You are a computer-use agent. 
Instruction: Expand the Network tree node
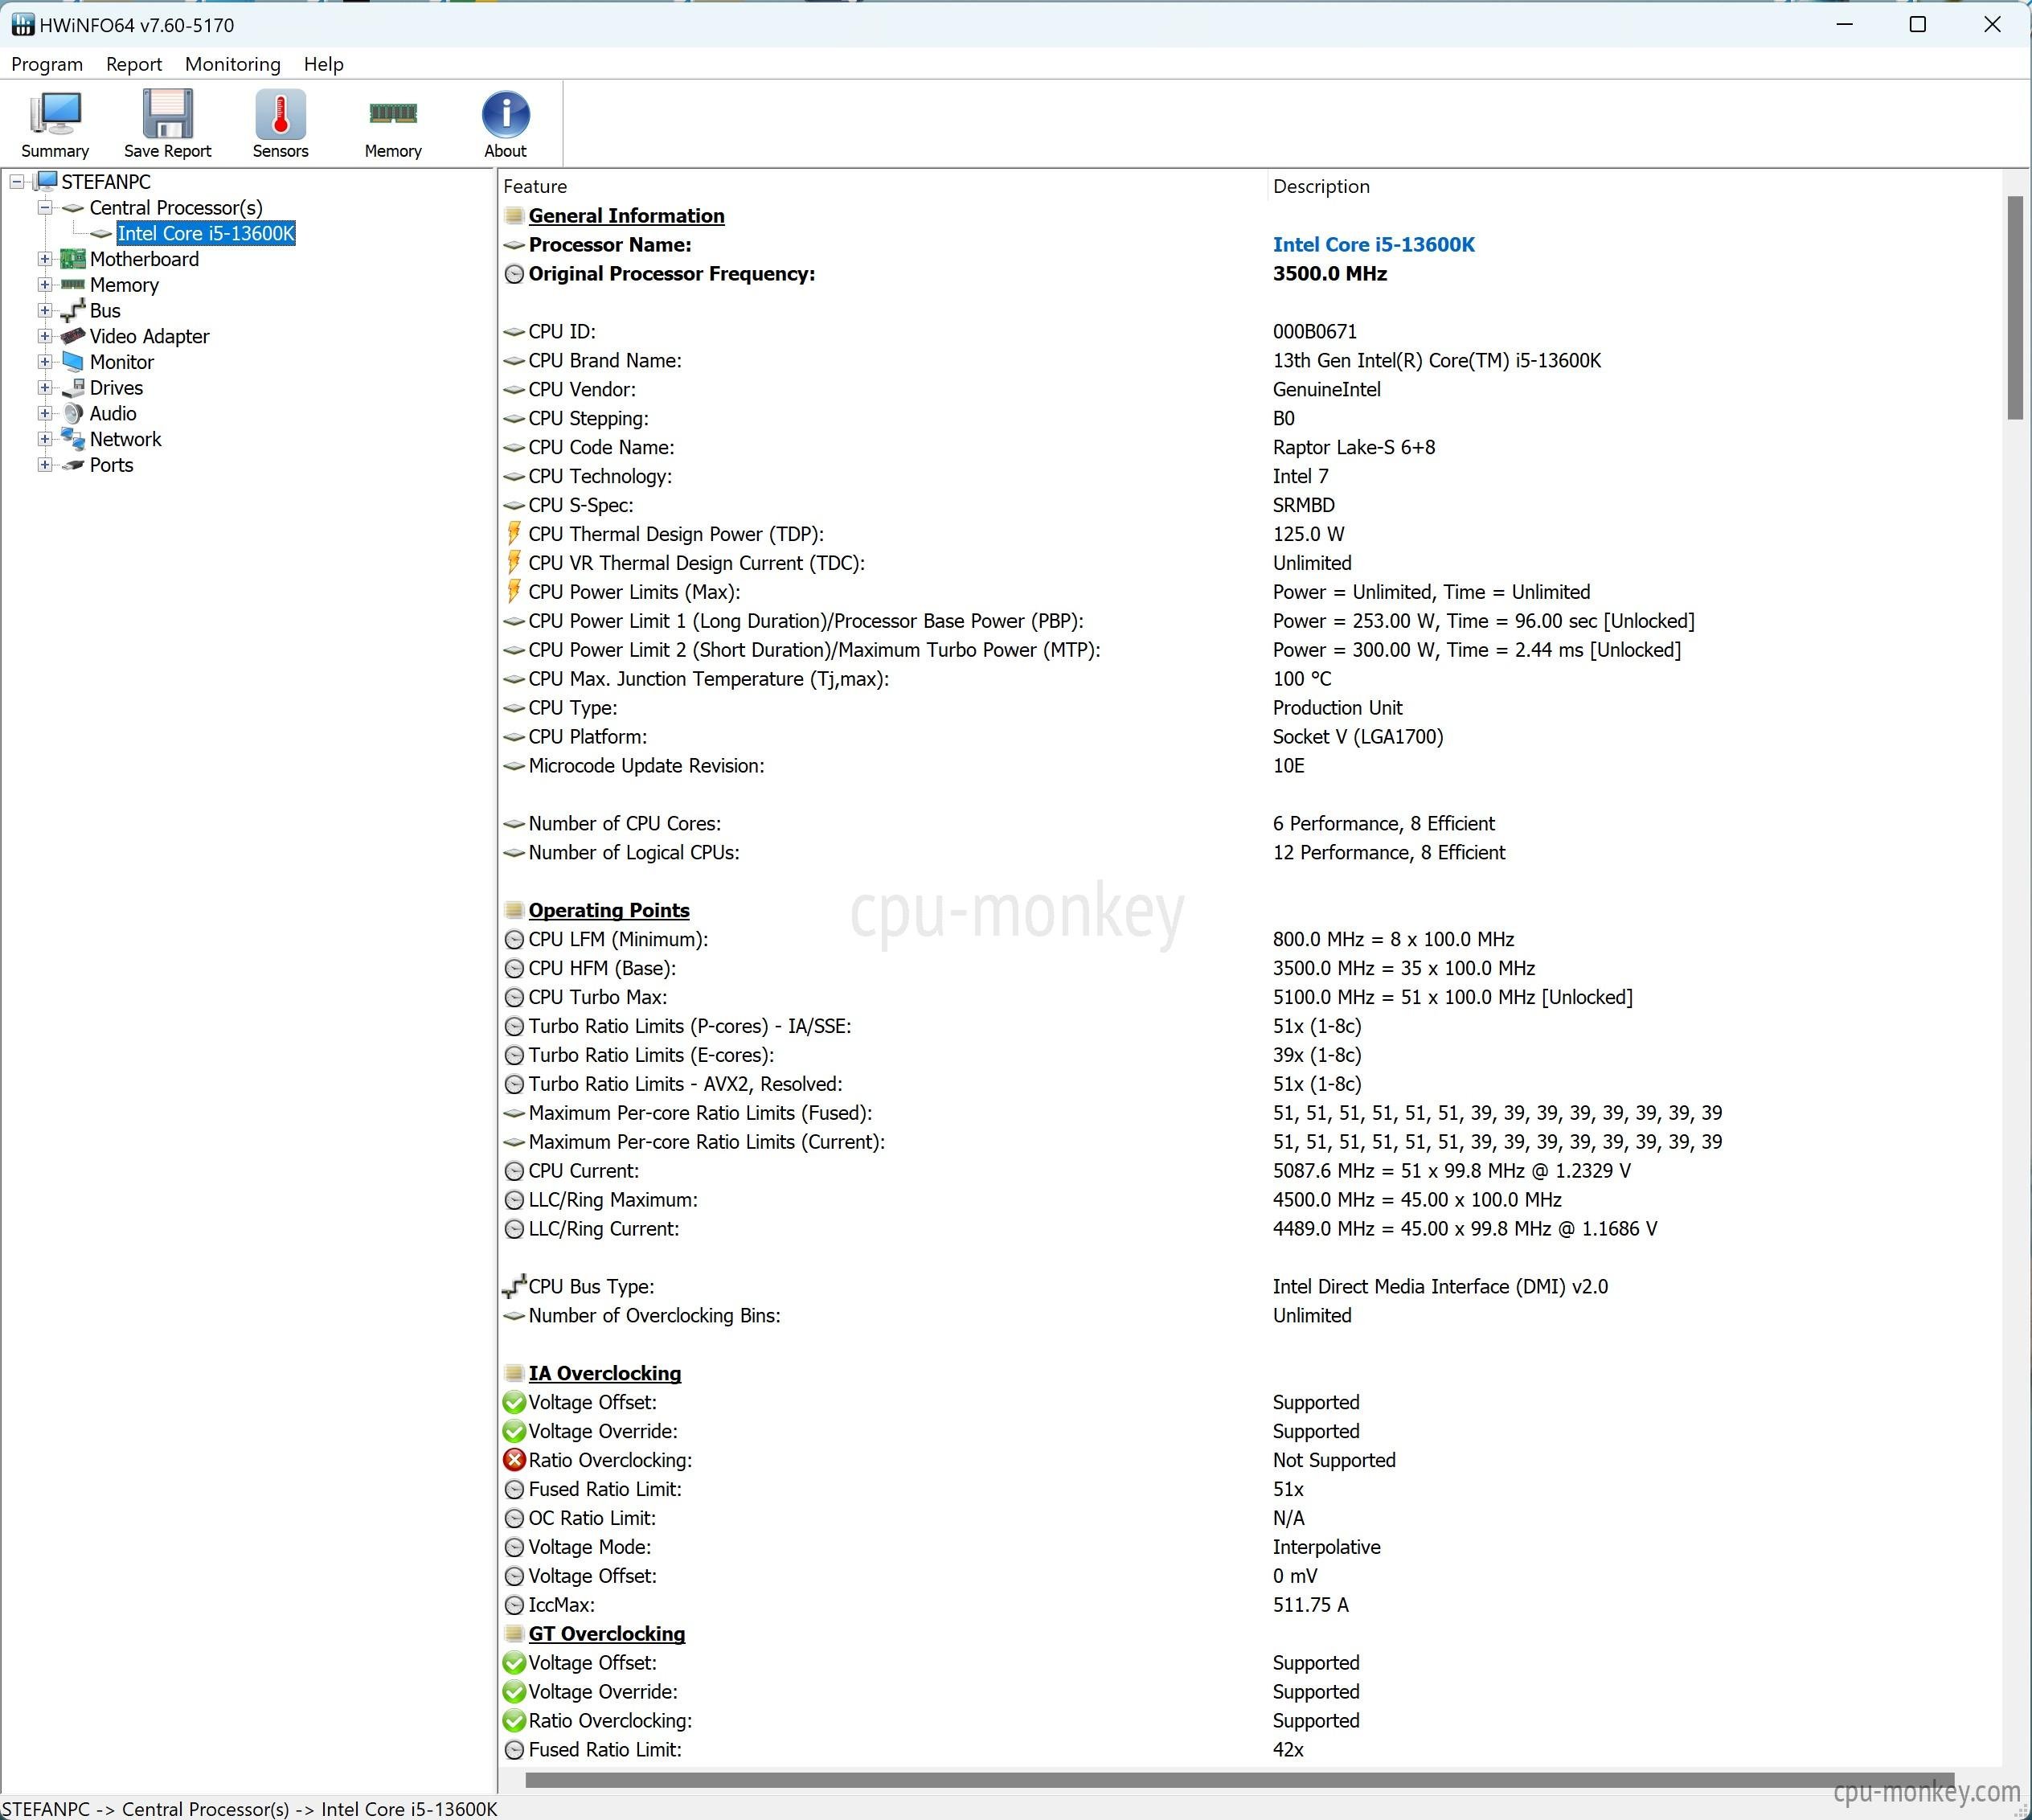click(x=45, y=439)
